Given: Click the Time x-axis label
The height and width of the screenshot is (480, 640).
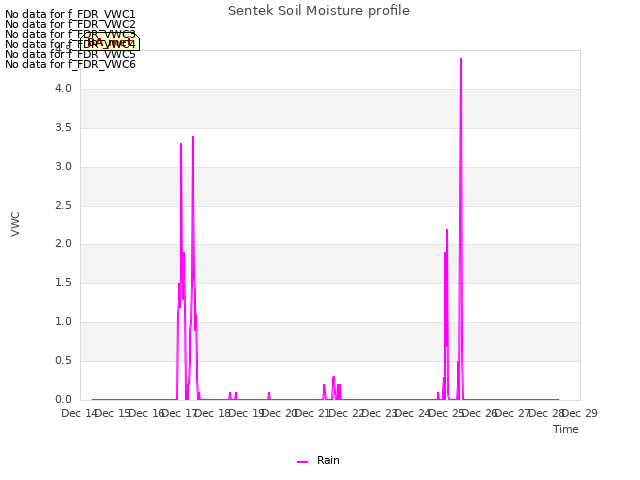Looking at the screenshot, I should (x=566, y=429).
